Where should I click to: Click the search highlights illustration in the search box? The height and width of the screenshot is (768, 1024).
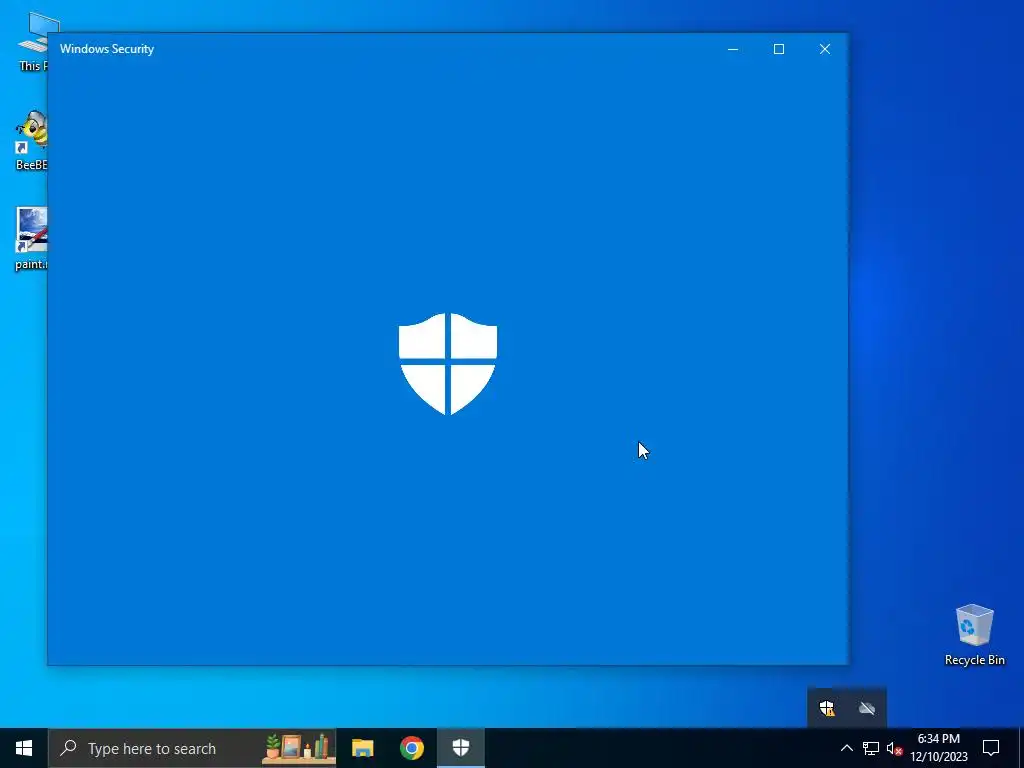[298, 748]
